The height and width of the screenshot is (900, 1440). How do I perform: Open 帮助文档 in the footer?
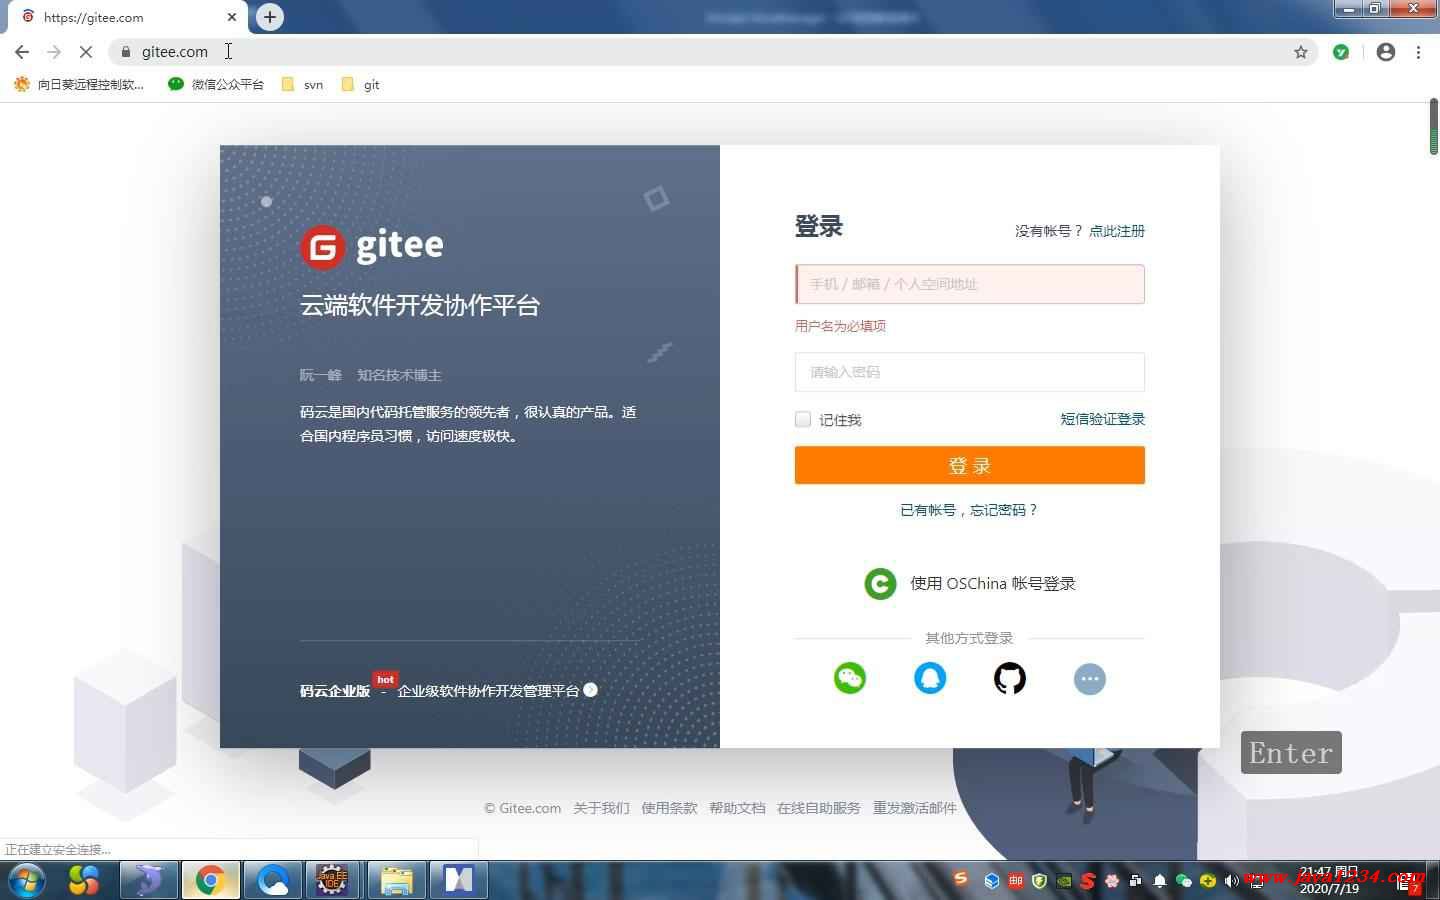[737, 808]
